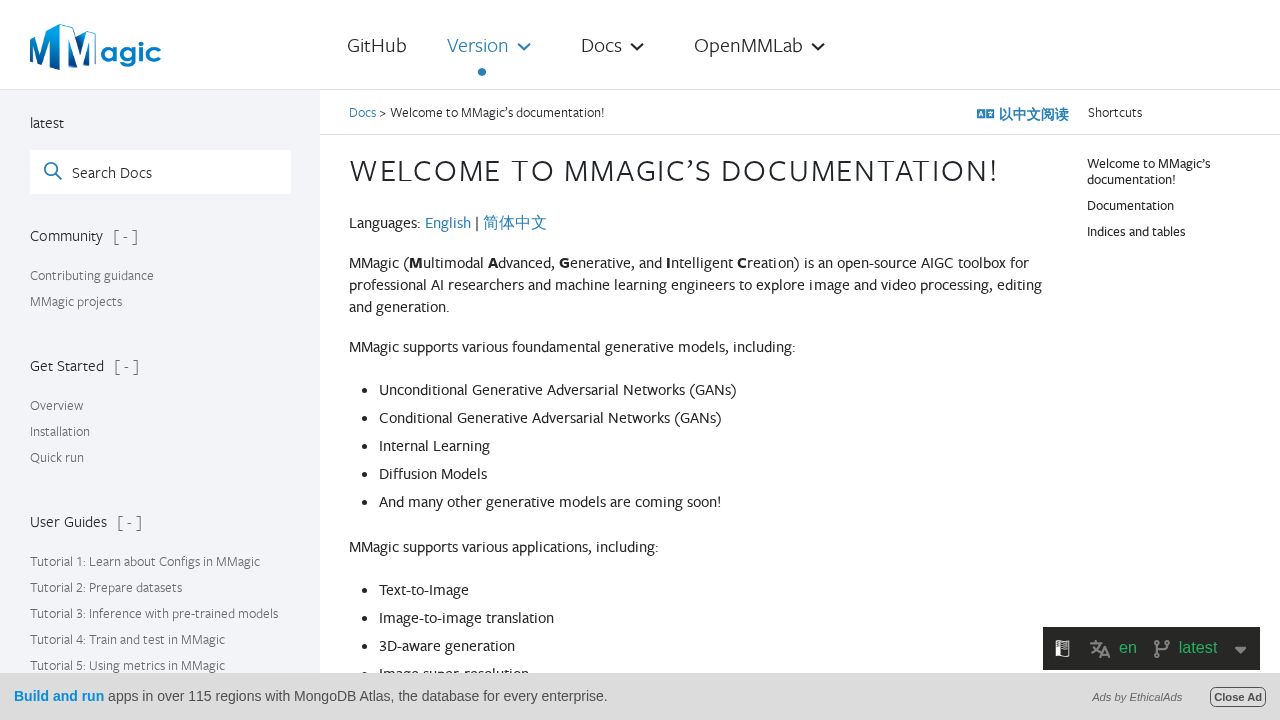Open MMagic projects page
The height and width of the screenshot is (720, 1280).
point(76,301)
